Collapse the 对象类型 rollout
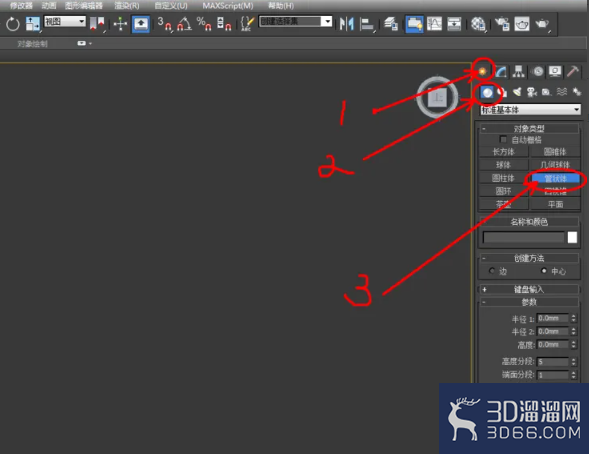 [529, 129]
